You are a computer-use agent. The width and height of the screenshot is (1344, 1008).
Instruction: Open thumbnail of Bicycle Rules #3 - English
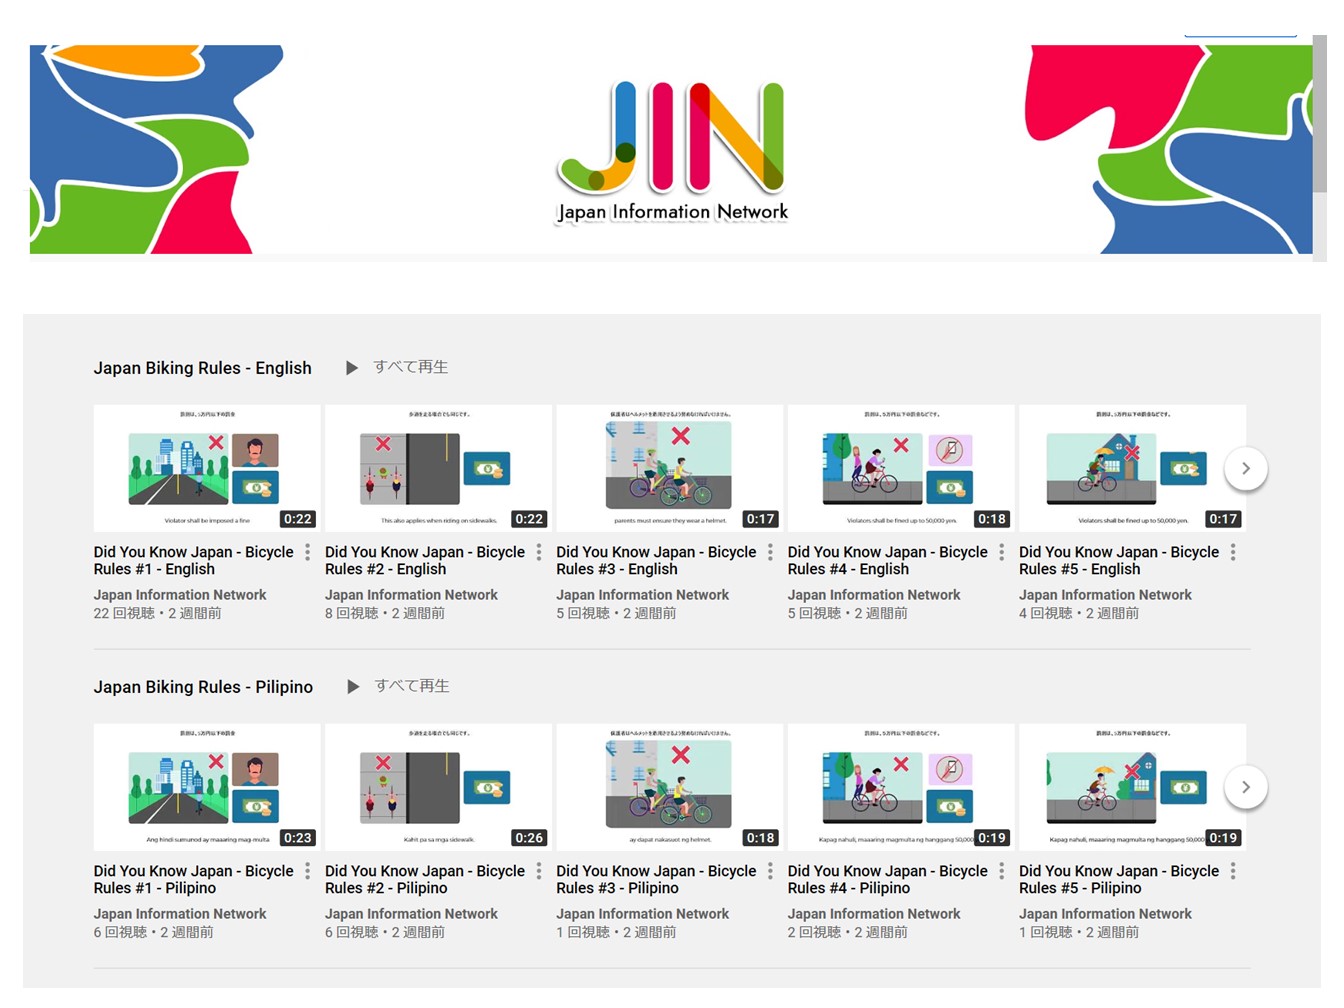(x=670, y=468)
